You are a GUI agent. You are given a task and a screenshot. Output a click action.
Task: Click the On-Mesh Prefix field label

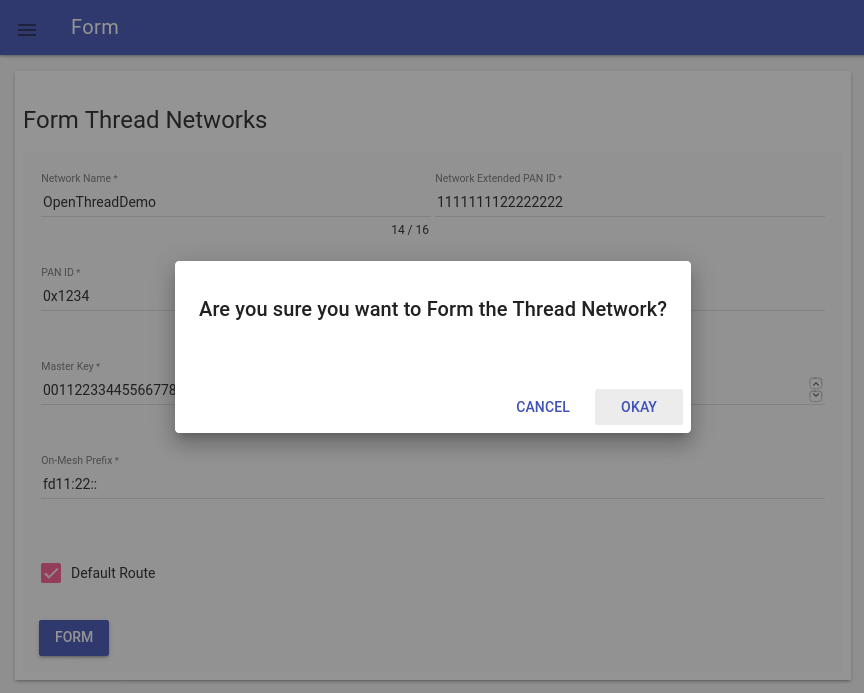pos(80,460)
